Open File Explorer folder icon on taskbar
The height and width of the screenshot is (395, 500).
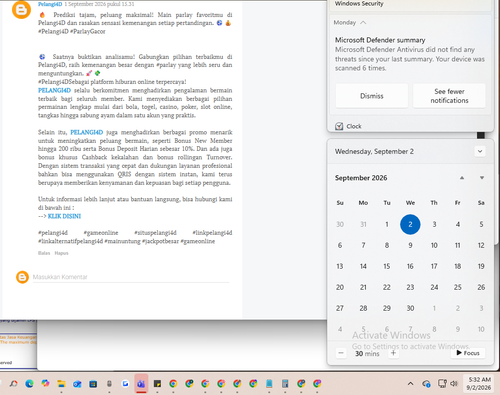[x=61, y=384]
